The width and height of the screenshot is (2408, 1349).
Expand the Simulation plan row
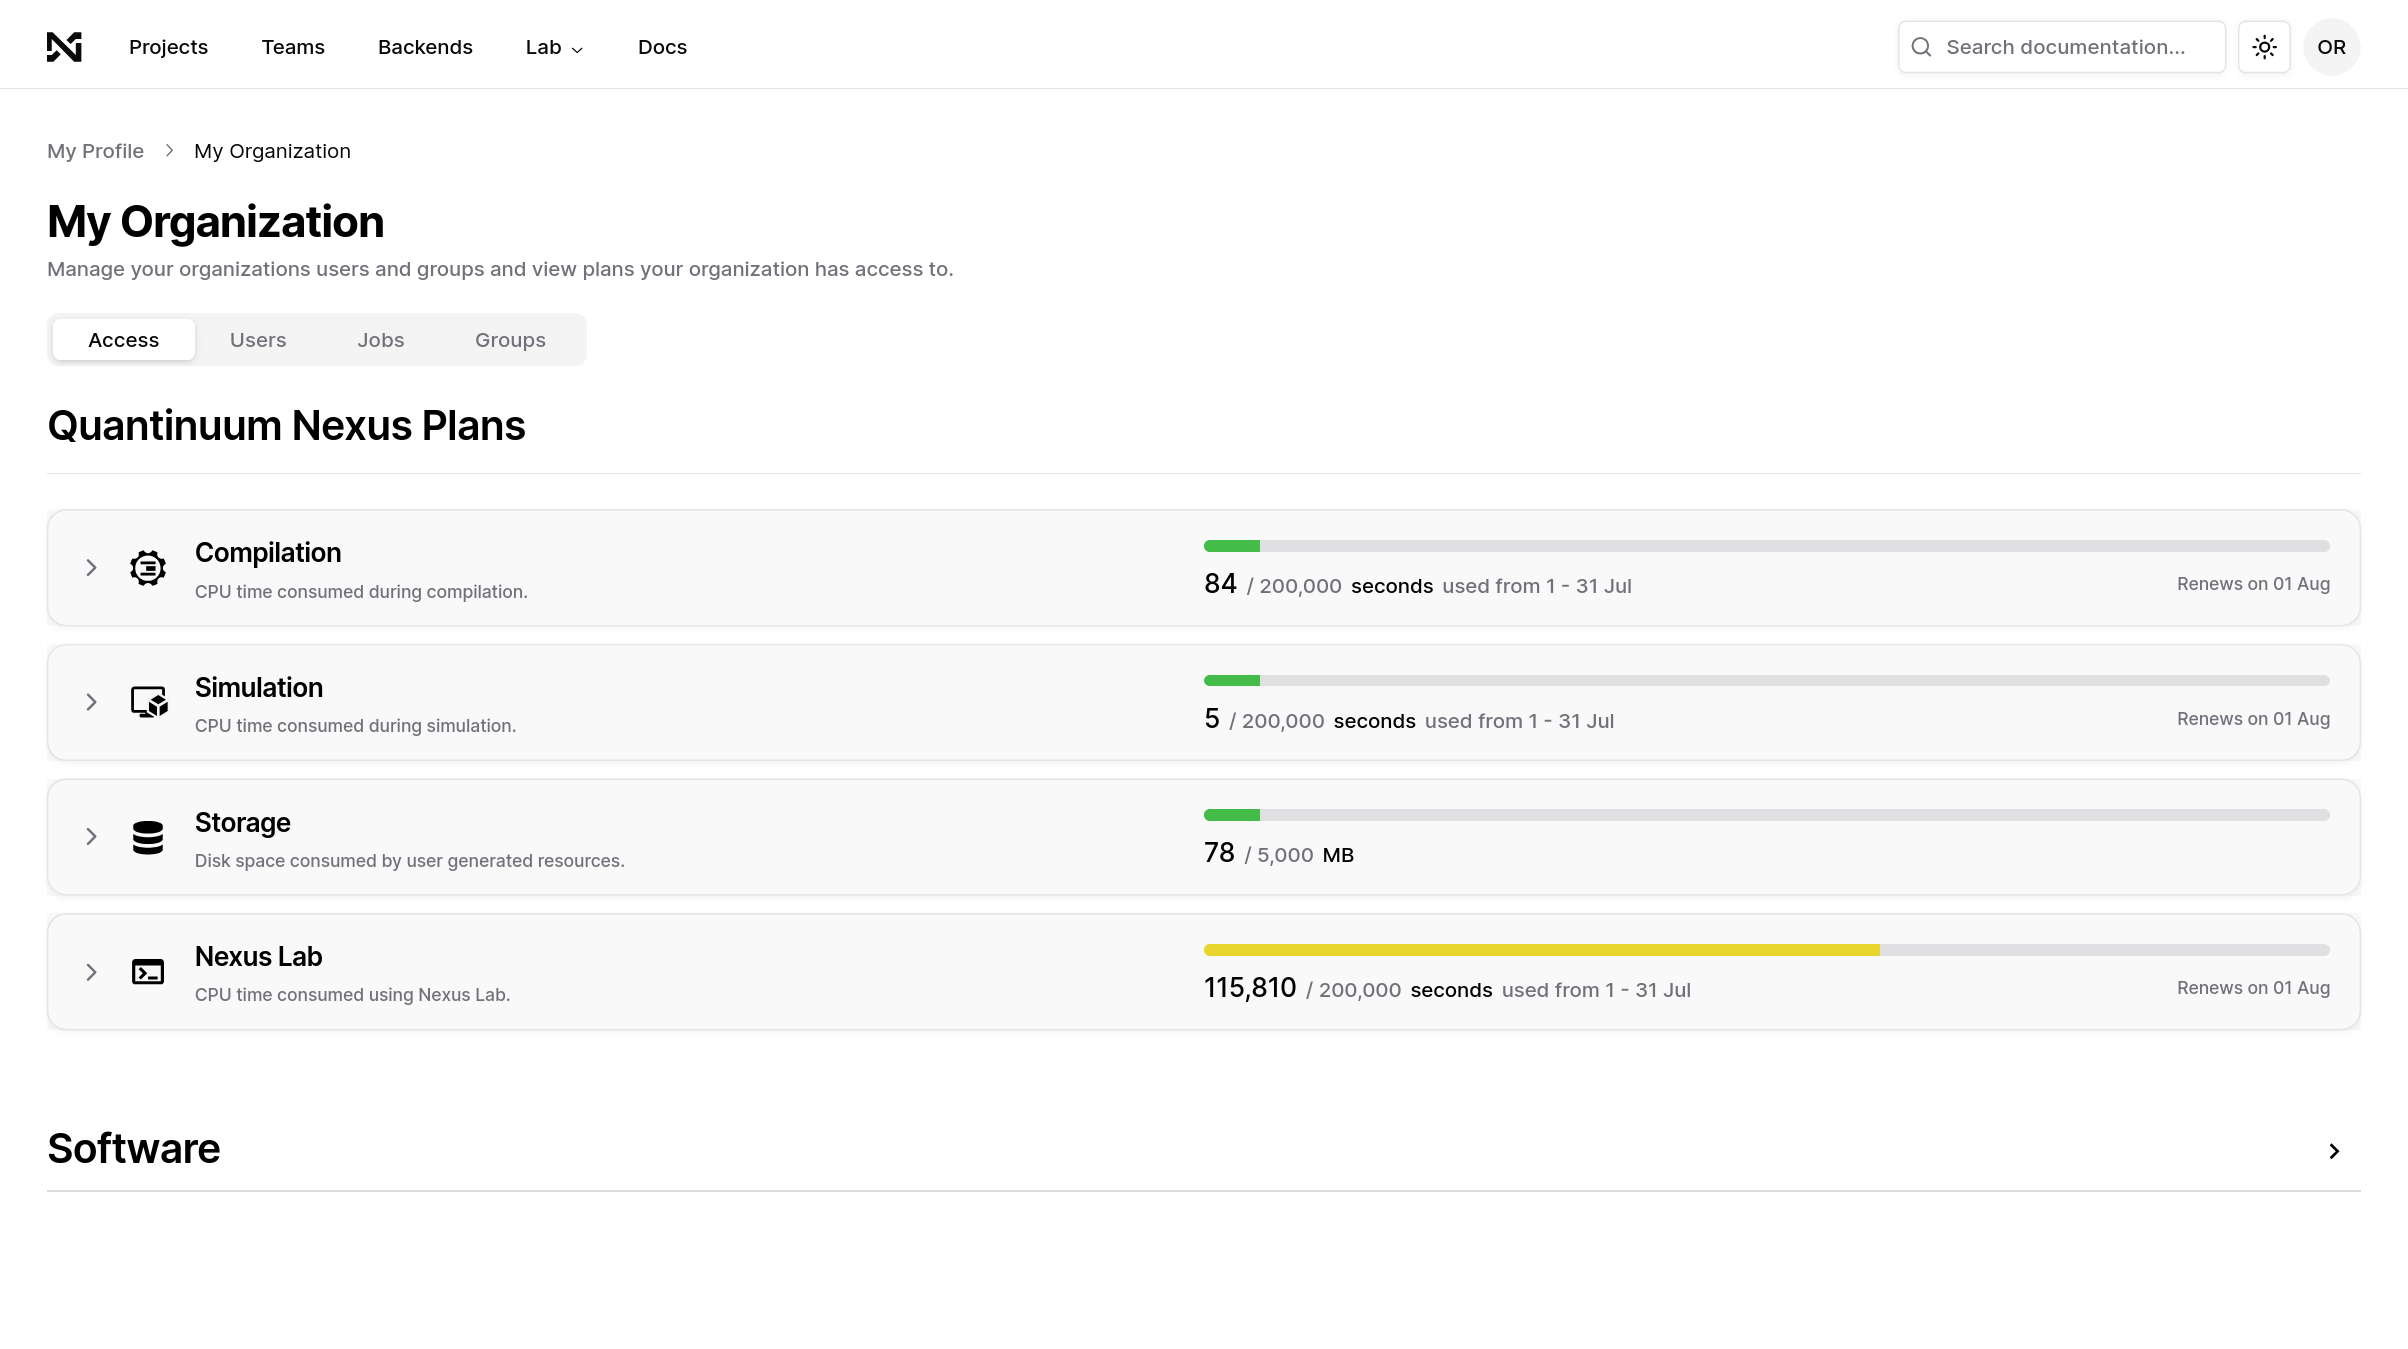[x=91, y=702]
